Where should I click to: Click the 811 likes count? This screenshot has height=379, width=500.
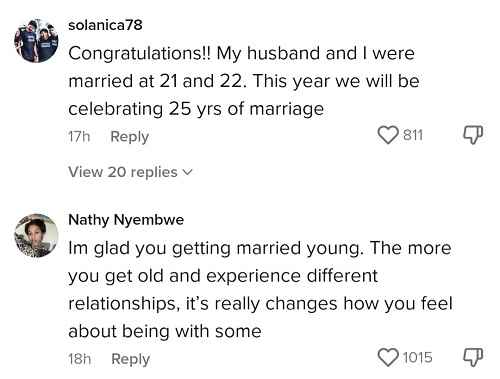413,135
